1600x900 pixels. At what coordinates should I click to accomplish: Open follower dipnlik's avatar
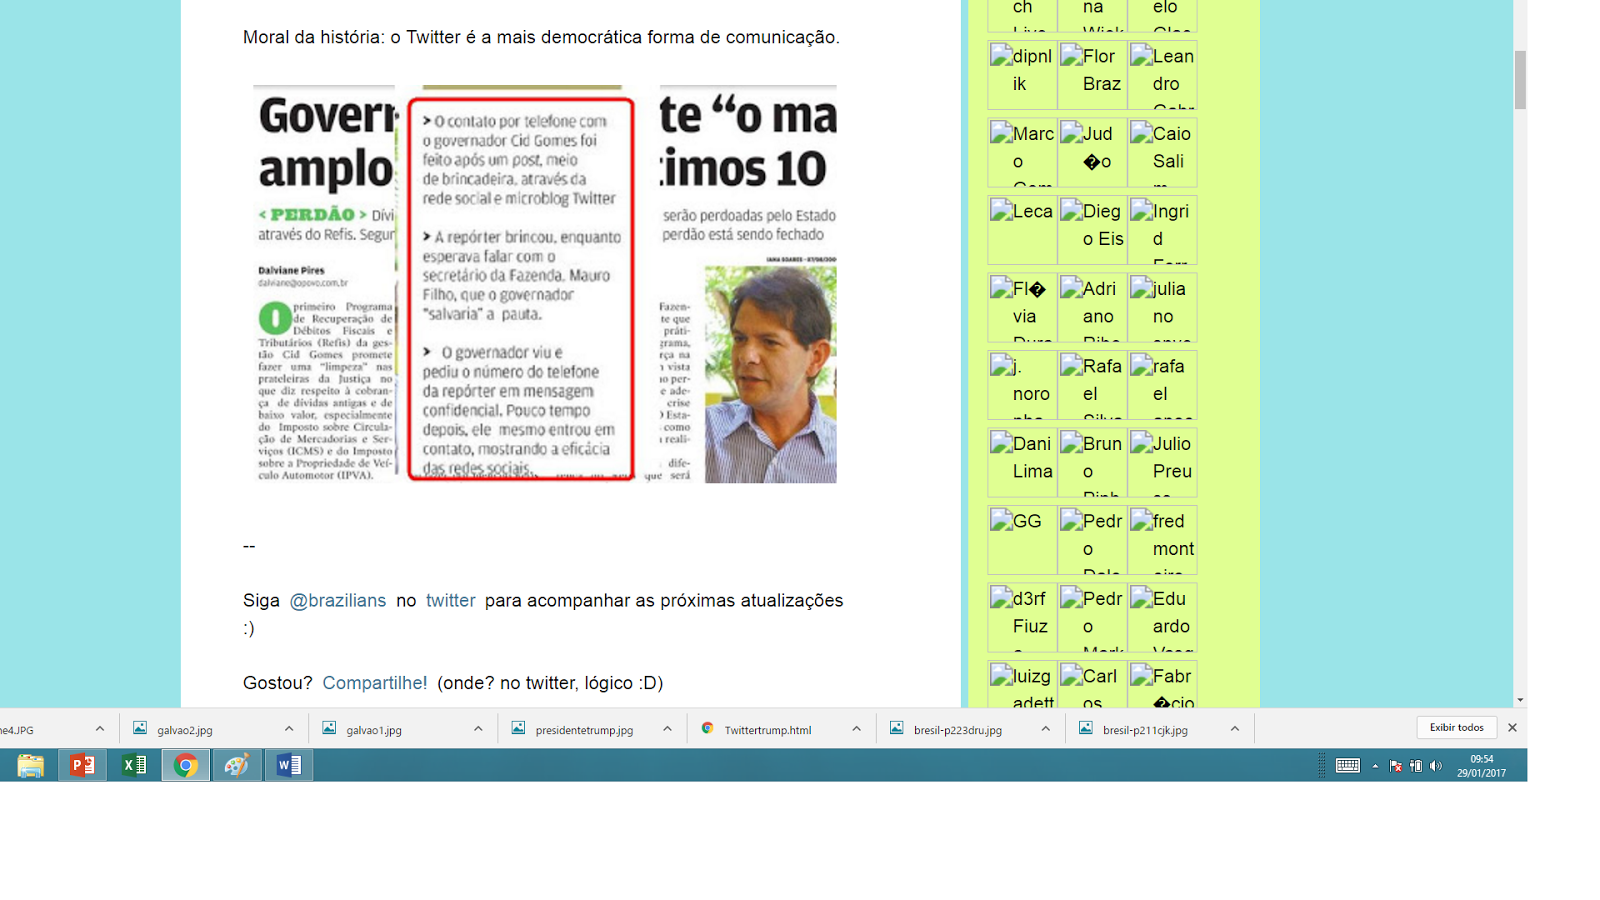(x=1022, y=75)
